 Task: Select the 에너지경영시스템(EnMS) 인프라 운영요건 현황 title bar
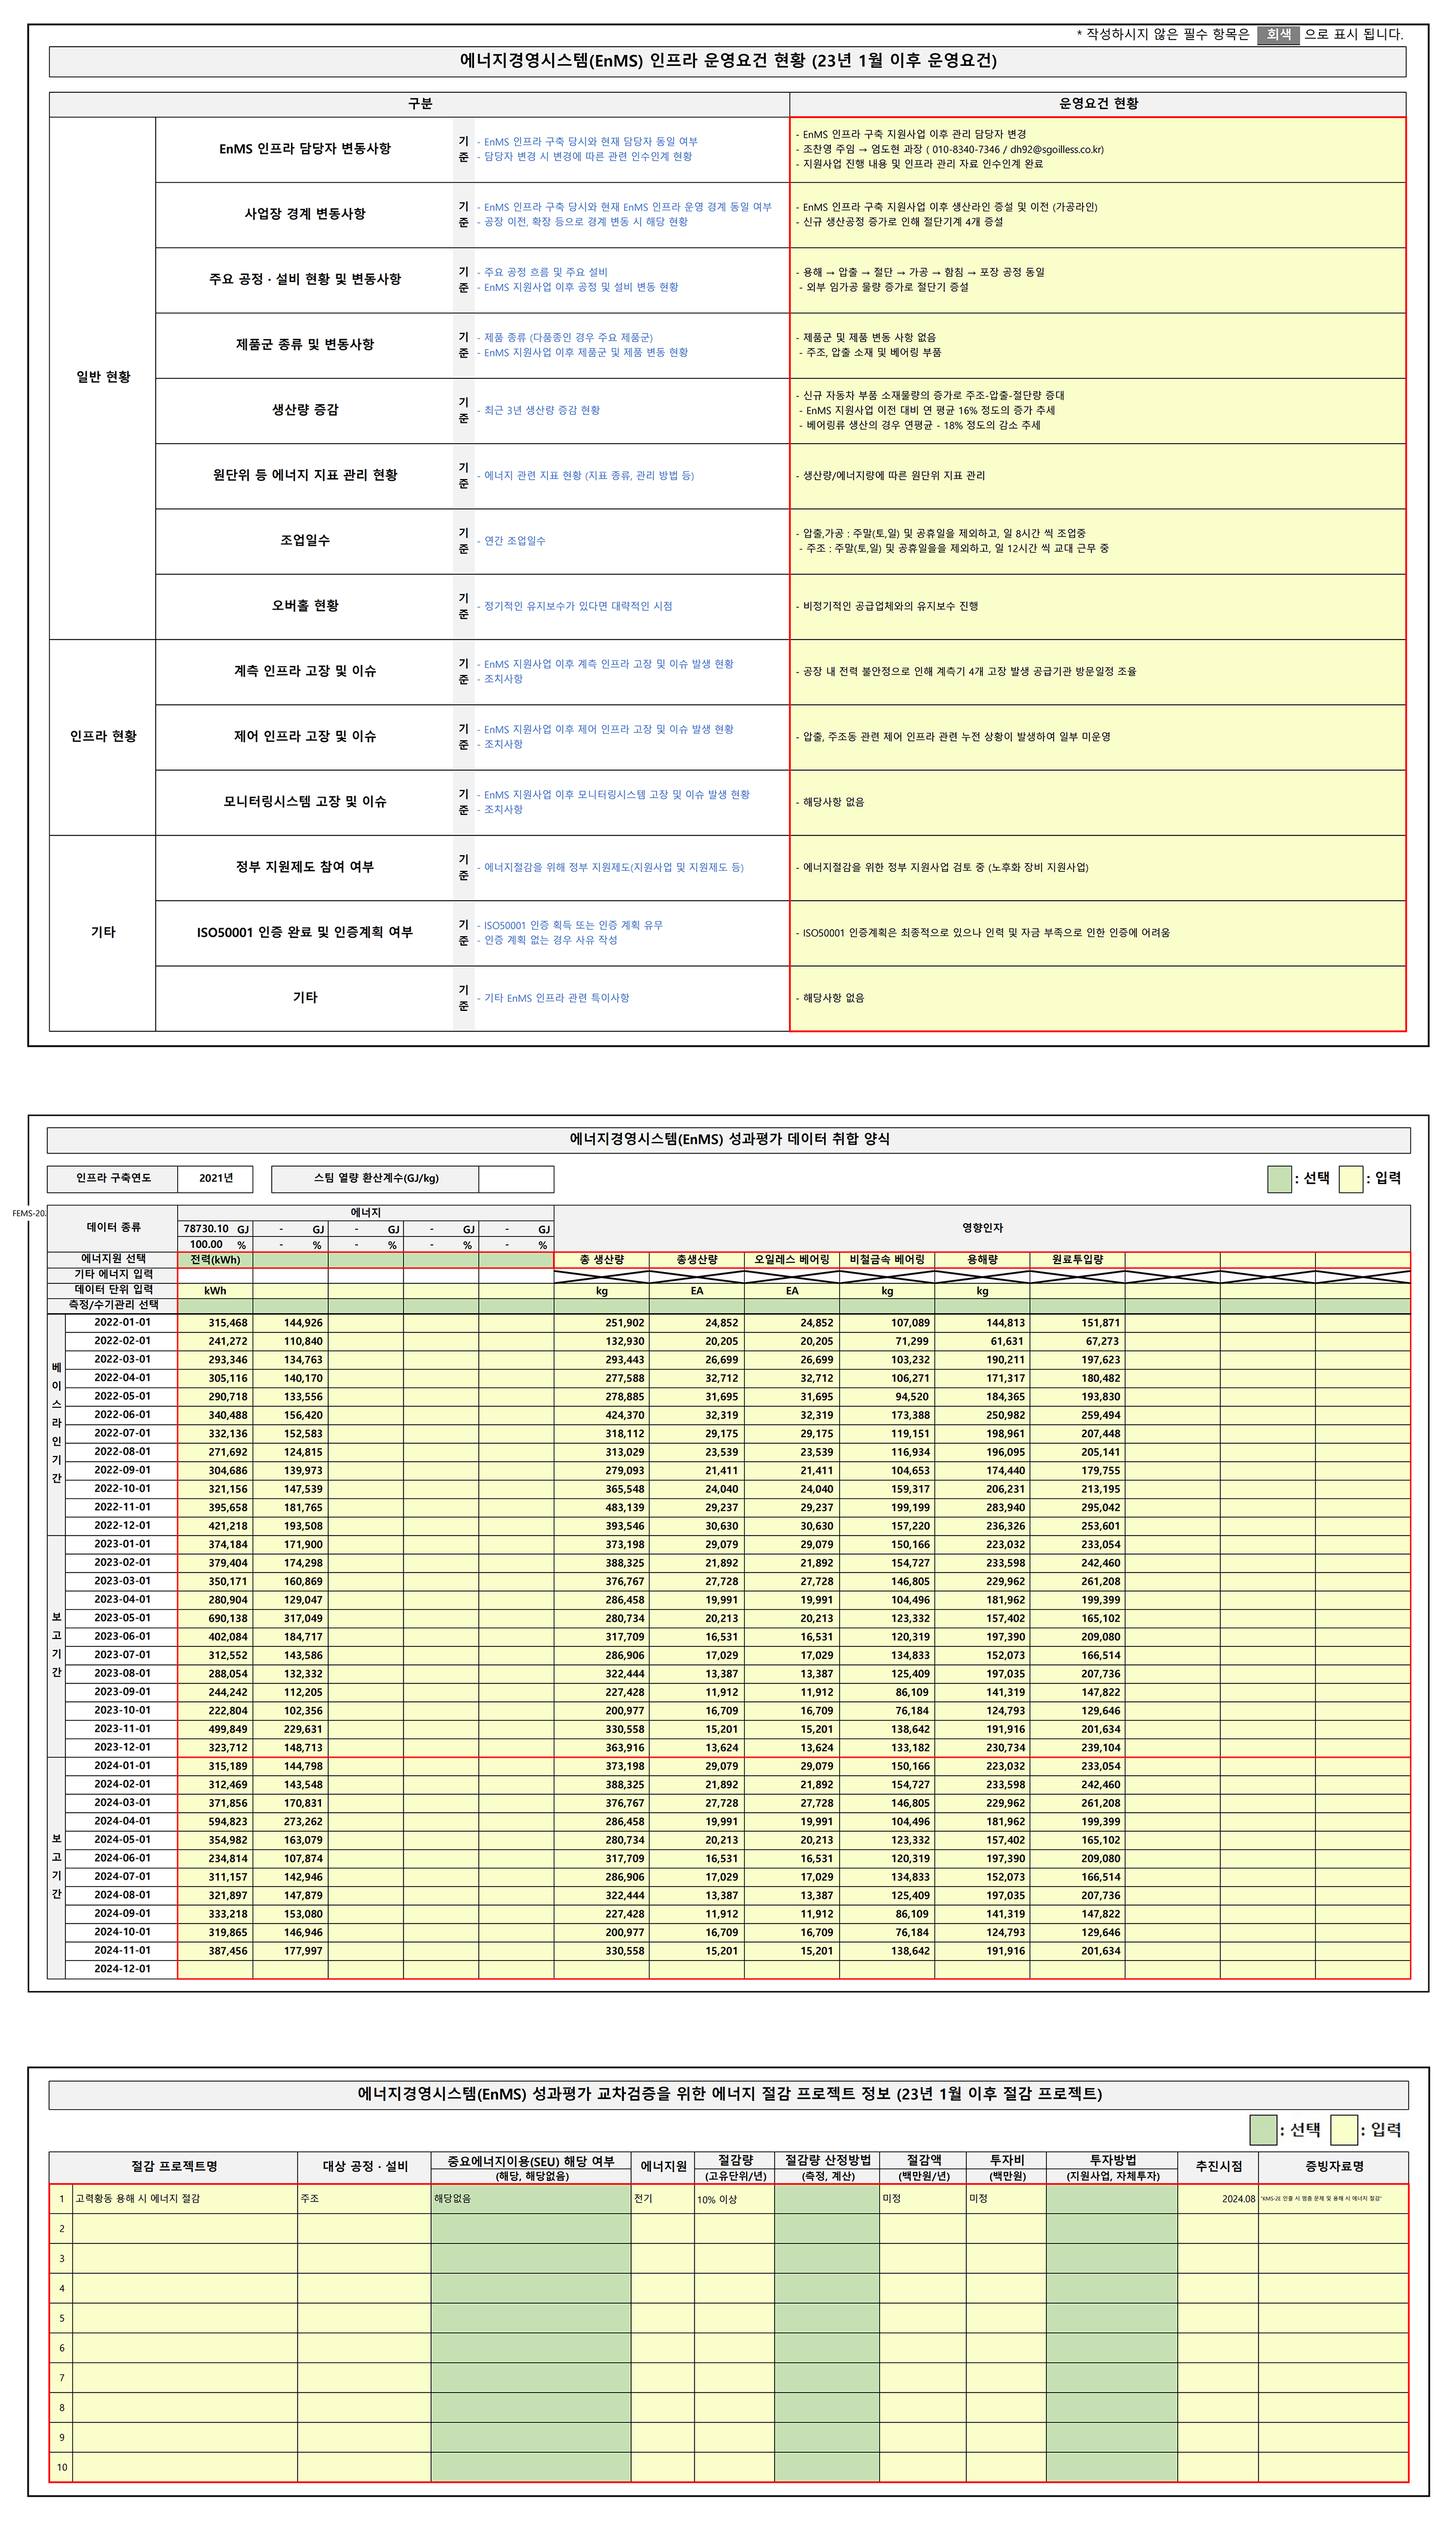click(727, 61)
